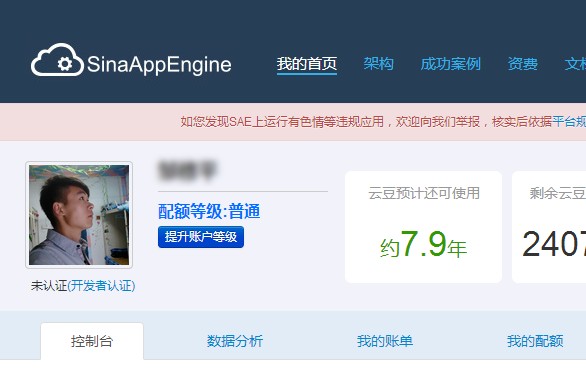Viewport: 586px width, 381px height.
Task: Open 成功案例 in the top navigation
Action: coord(450,64)
